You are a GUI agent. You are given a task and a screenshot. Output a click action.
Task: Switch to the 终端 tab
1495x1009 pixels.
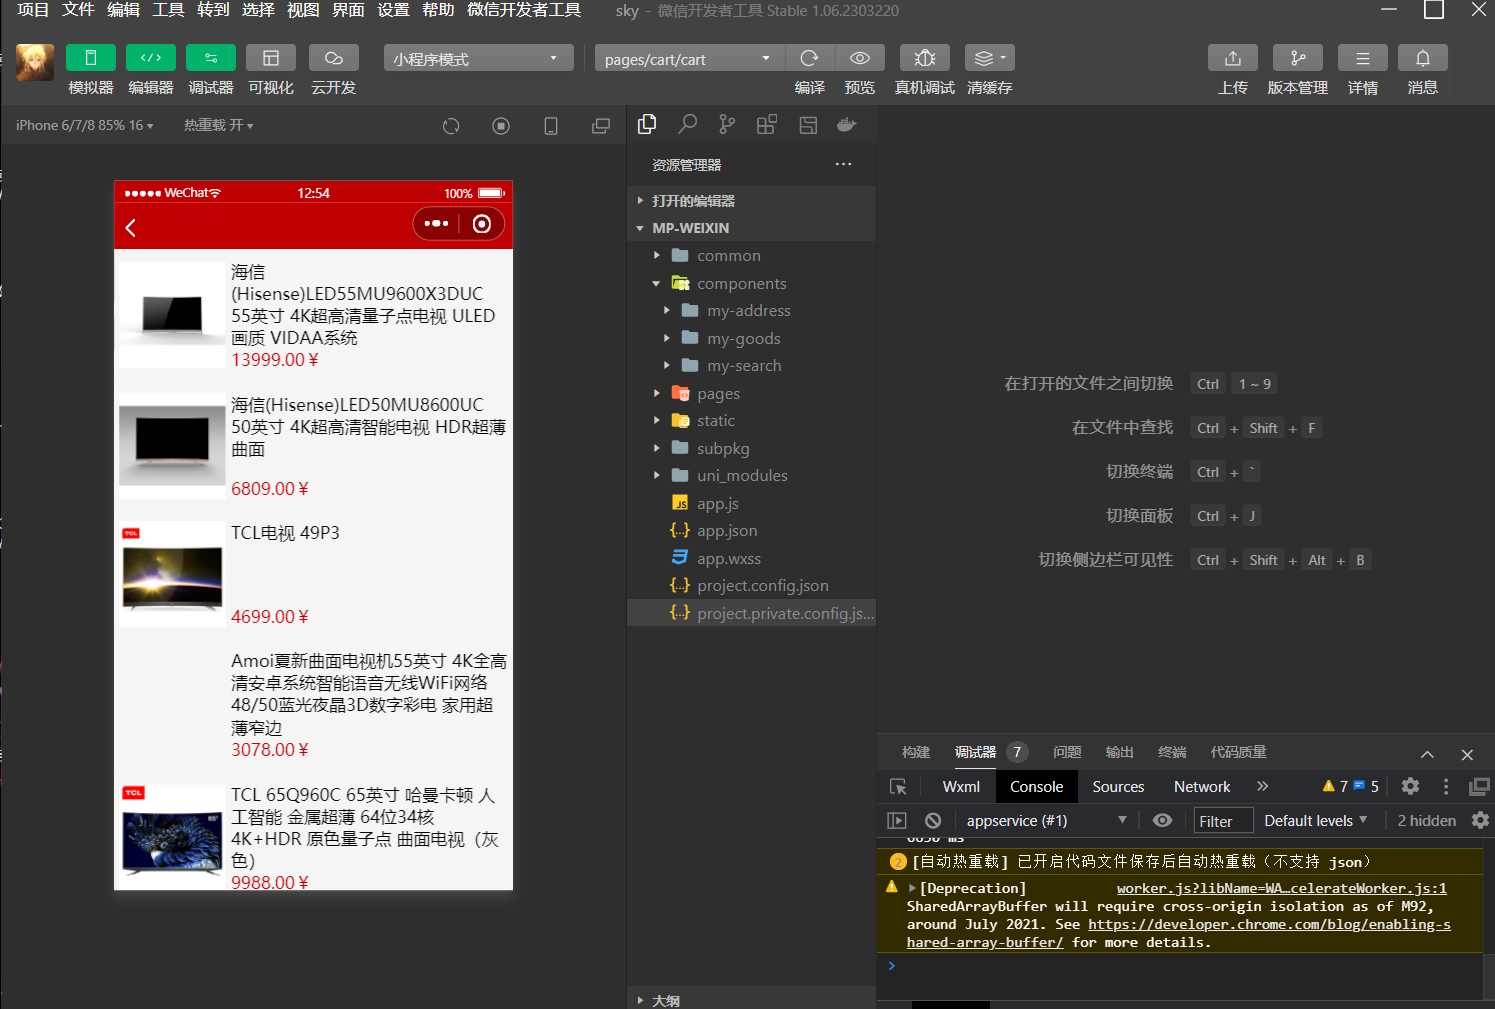coord(1172,752)
